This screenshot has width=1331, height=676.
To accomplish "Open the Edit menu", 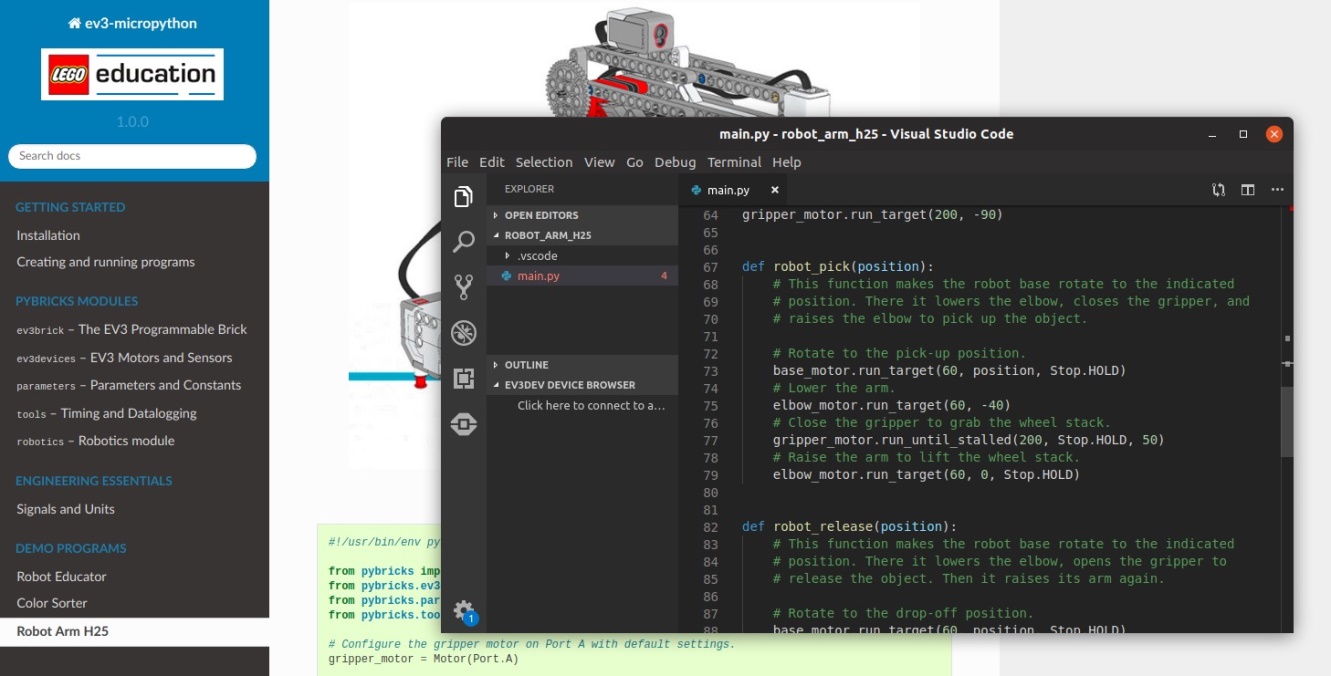I will 492,162.
